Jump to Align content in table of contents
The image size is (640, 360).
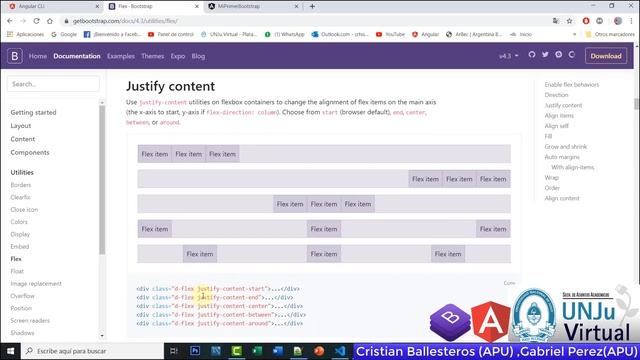click(562, 198)
